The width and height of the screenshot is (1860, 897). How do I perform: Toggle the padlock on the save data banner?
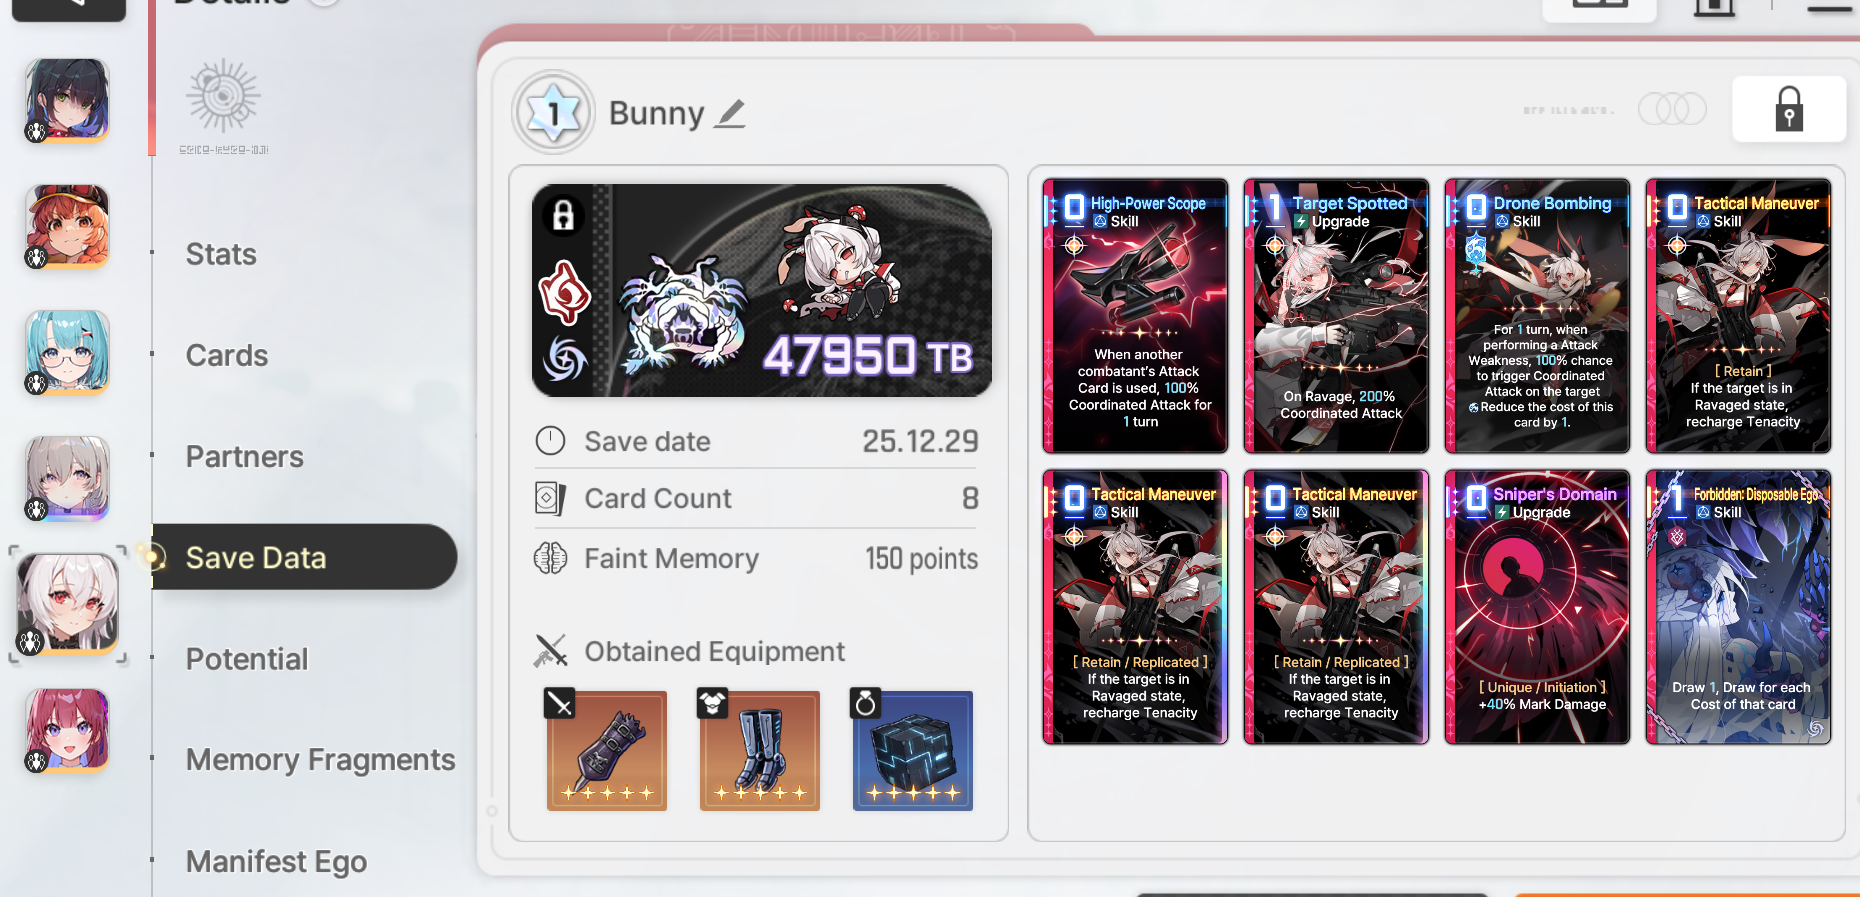(563, 214)
